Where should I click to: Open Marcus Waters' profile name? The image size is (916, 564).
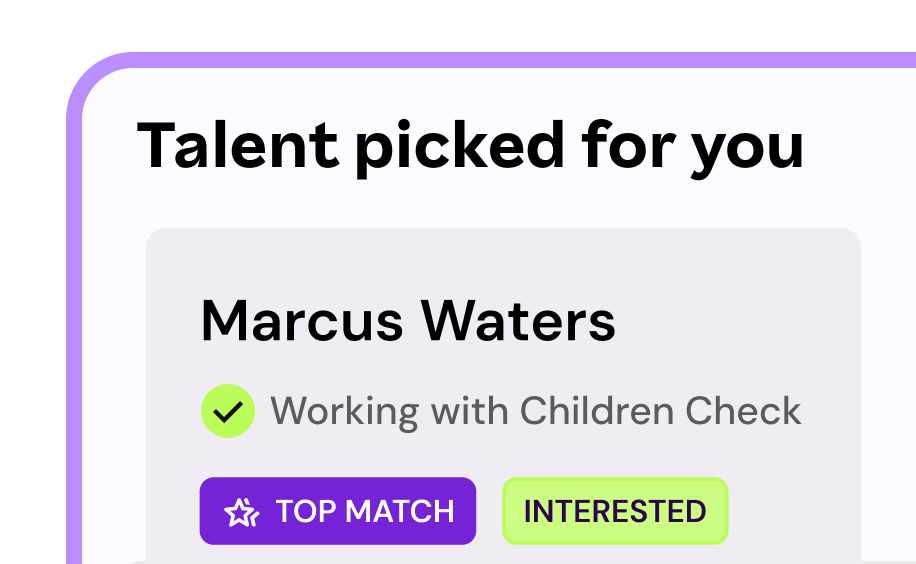[x=408, y=322]
